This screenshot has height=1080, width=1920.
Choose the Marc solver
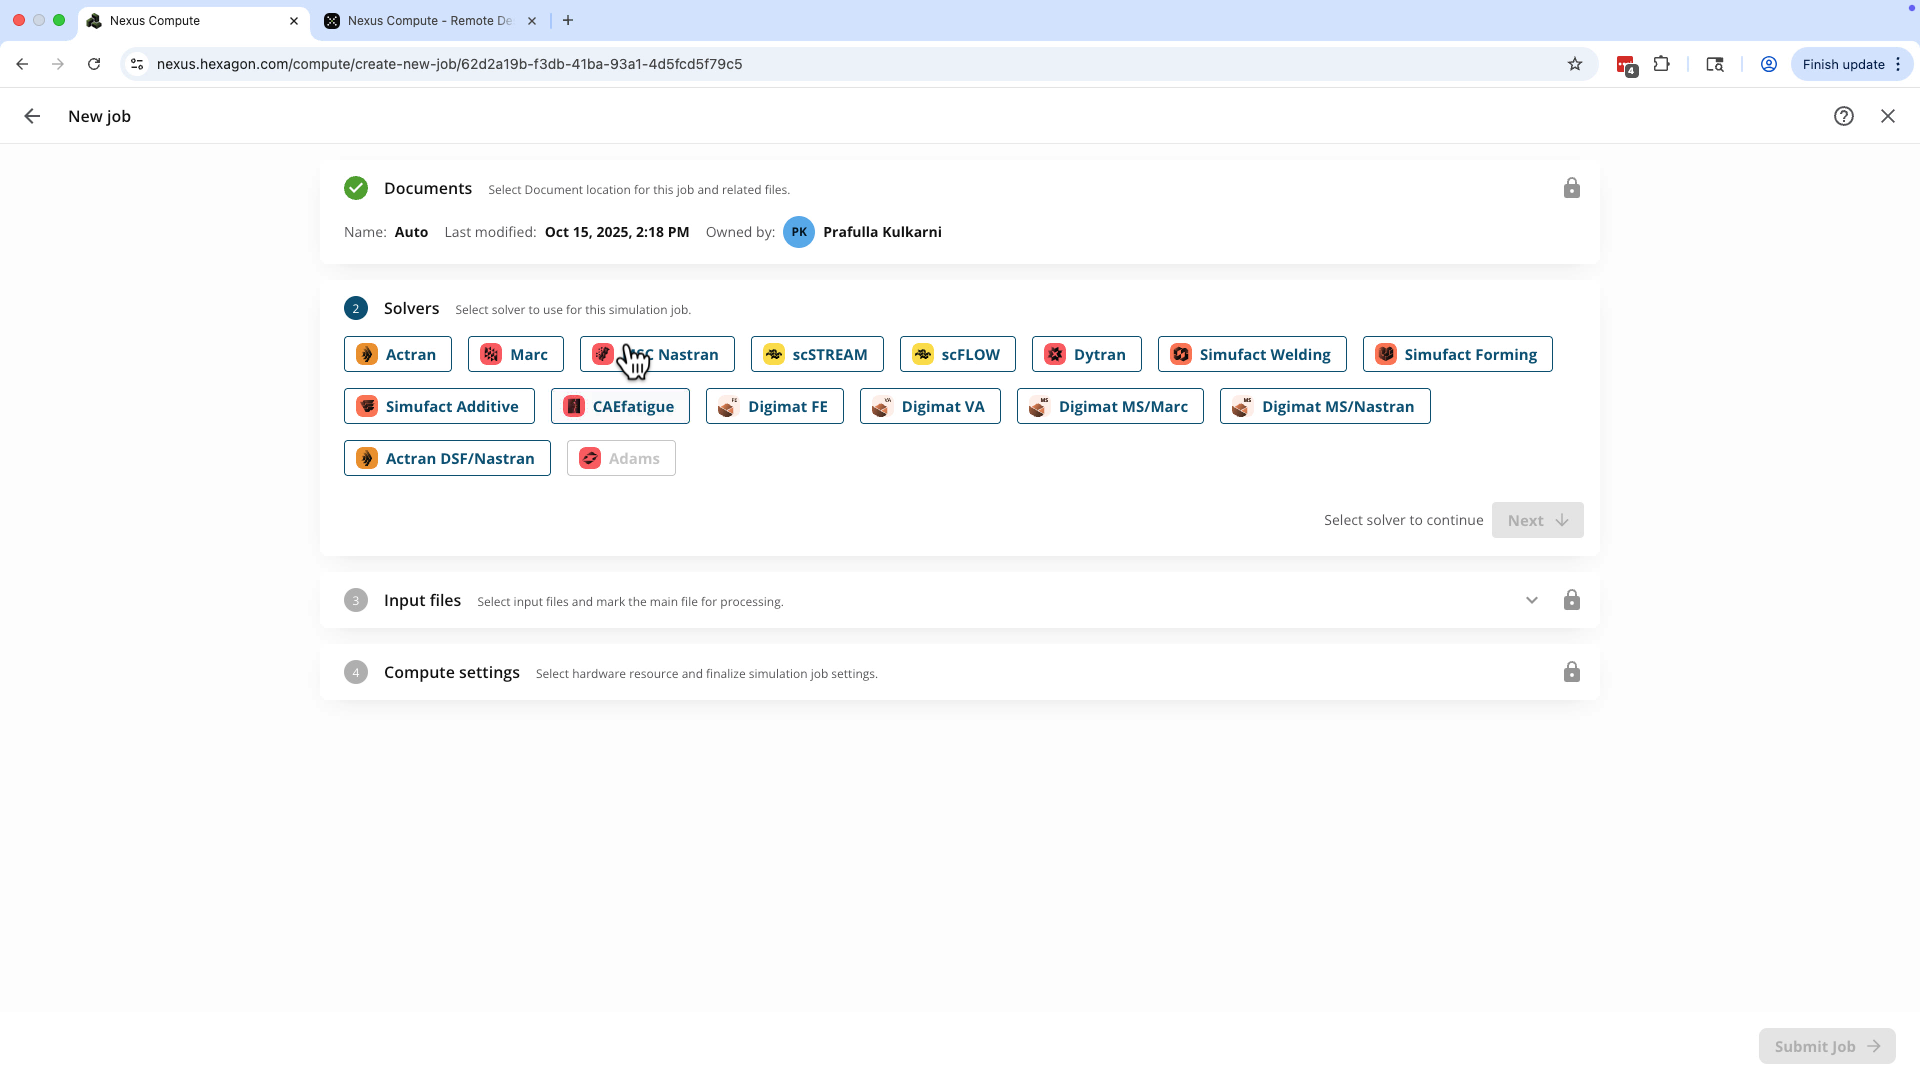tap(515, 354)
